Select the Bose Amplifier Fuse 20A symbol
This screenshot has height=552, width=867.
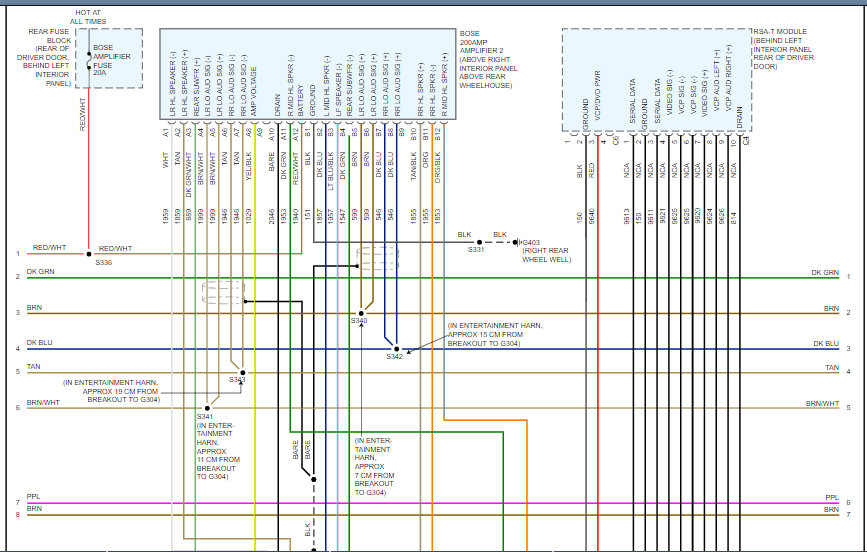88,60
